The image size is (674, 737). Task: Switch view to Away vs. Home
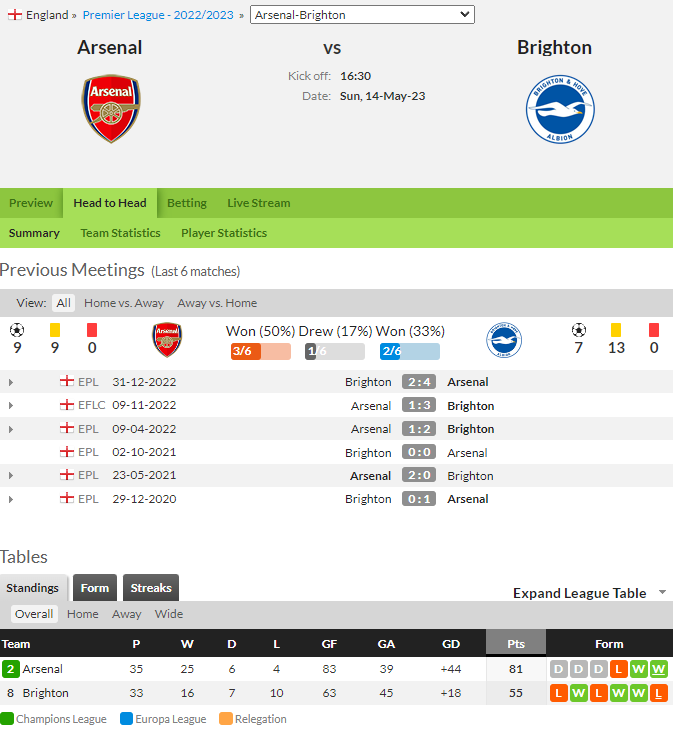[217, 303]
